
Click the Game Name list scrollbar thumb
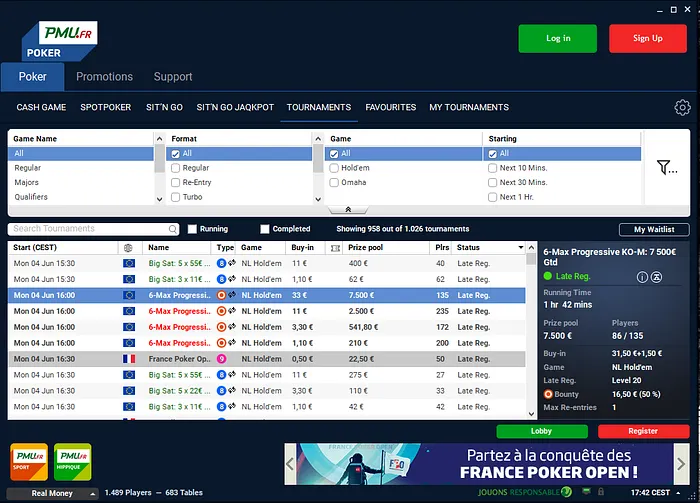click(159, 159)
